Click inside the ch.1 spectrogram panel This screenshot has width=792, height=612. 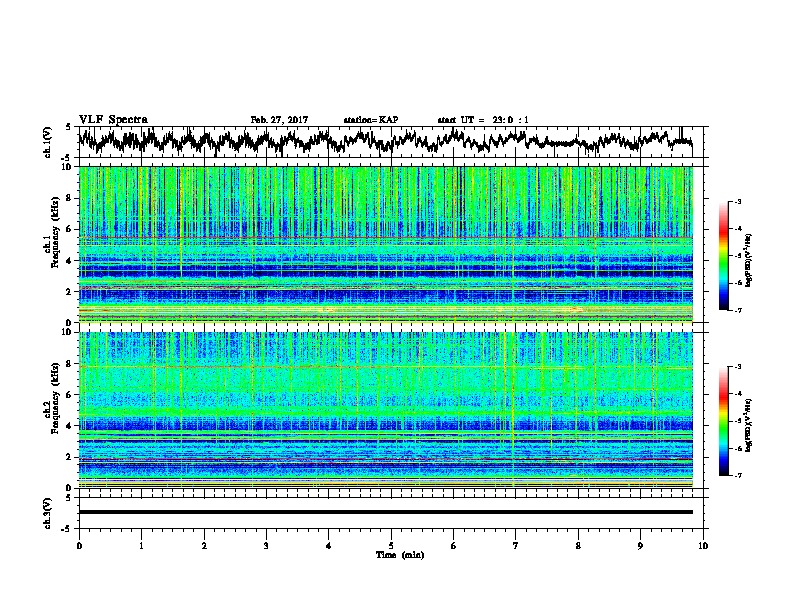(386, 244)
